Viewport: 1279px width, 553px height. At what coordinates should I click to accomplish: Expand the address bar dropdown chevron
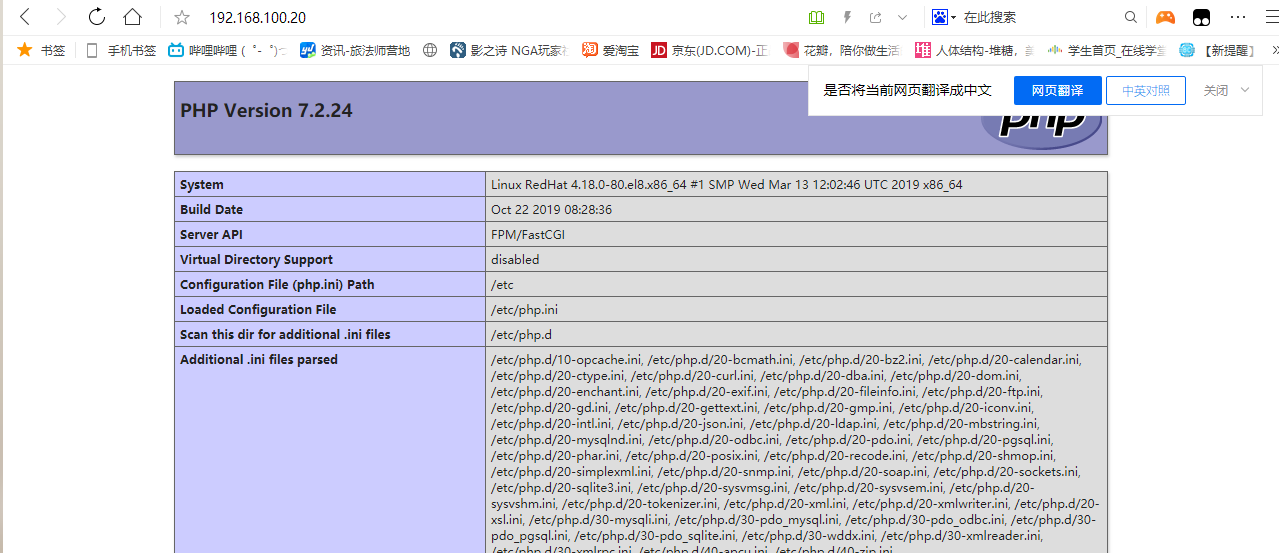click(x=903, y=17)
